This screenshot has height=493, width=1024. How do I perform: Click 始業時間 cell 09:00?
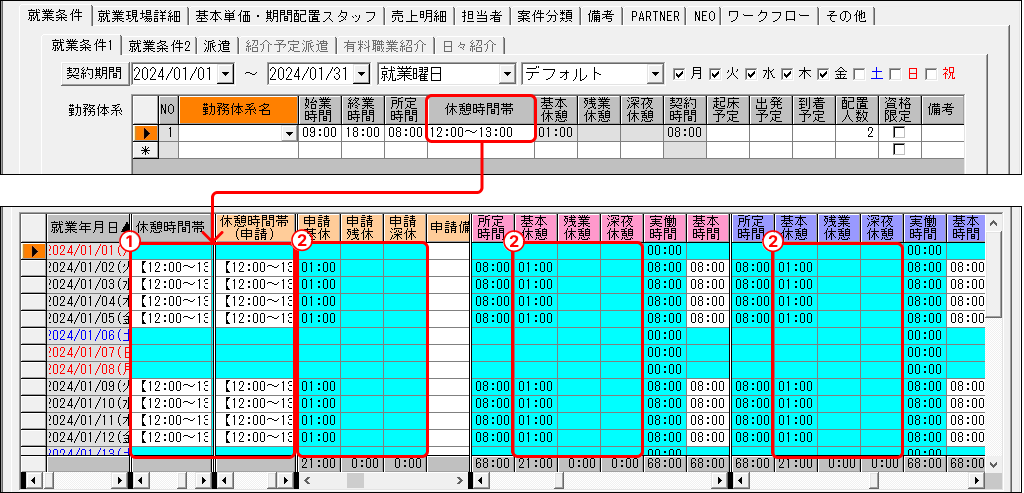point(320,133)
